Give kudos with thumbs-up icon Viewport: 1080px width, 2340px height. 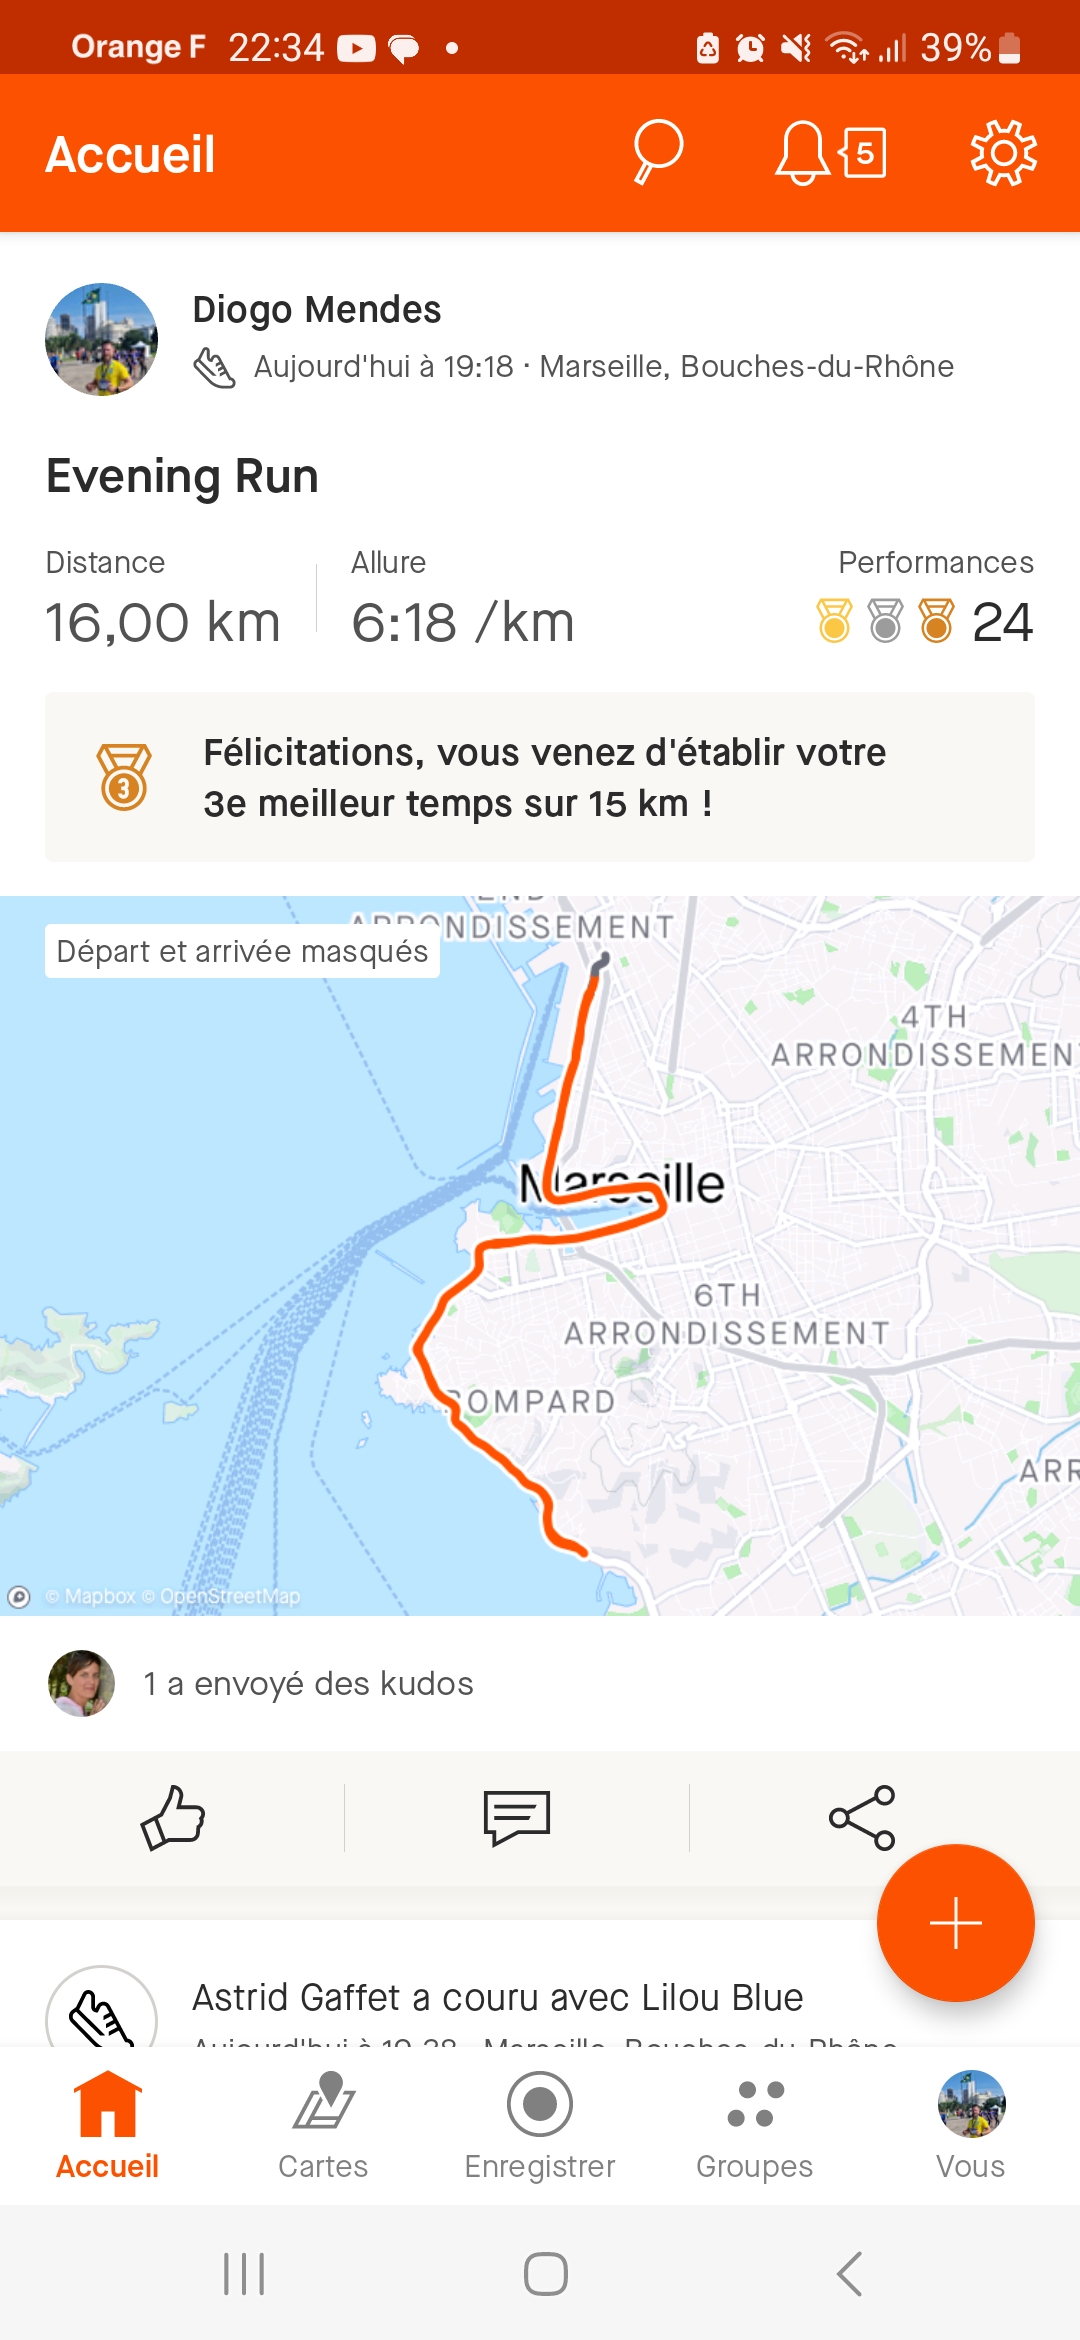click(x=172, y=1818)
